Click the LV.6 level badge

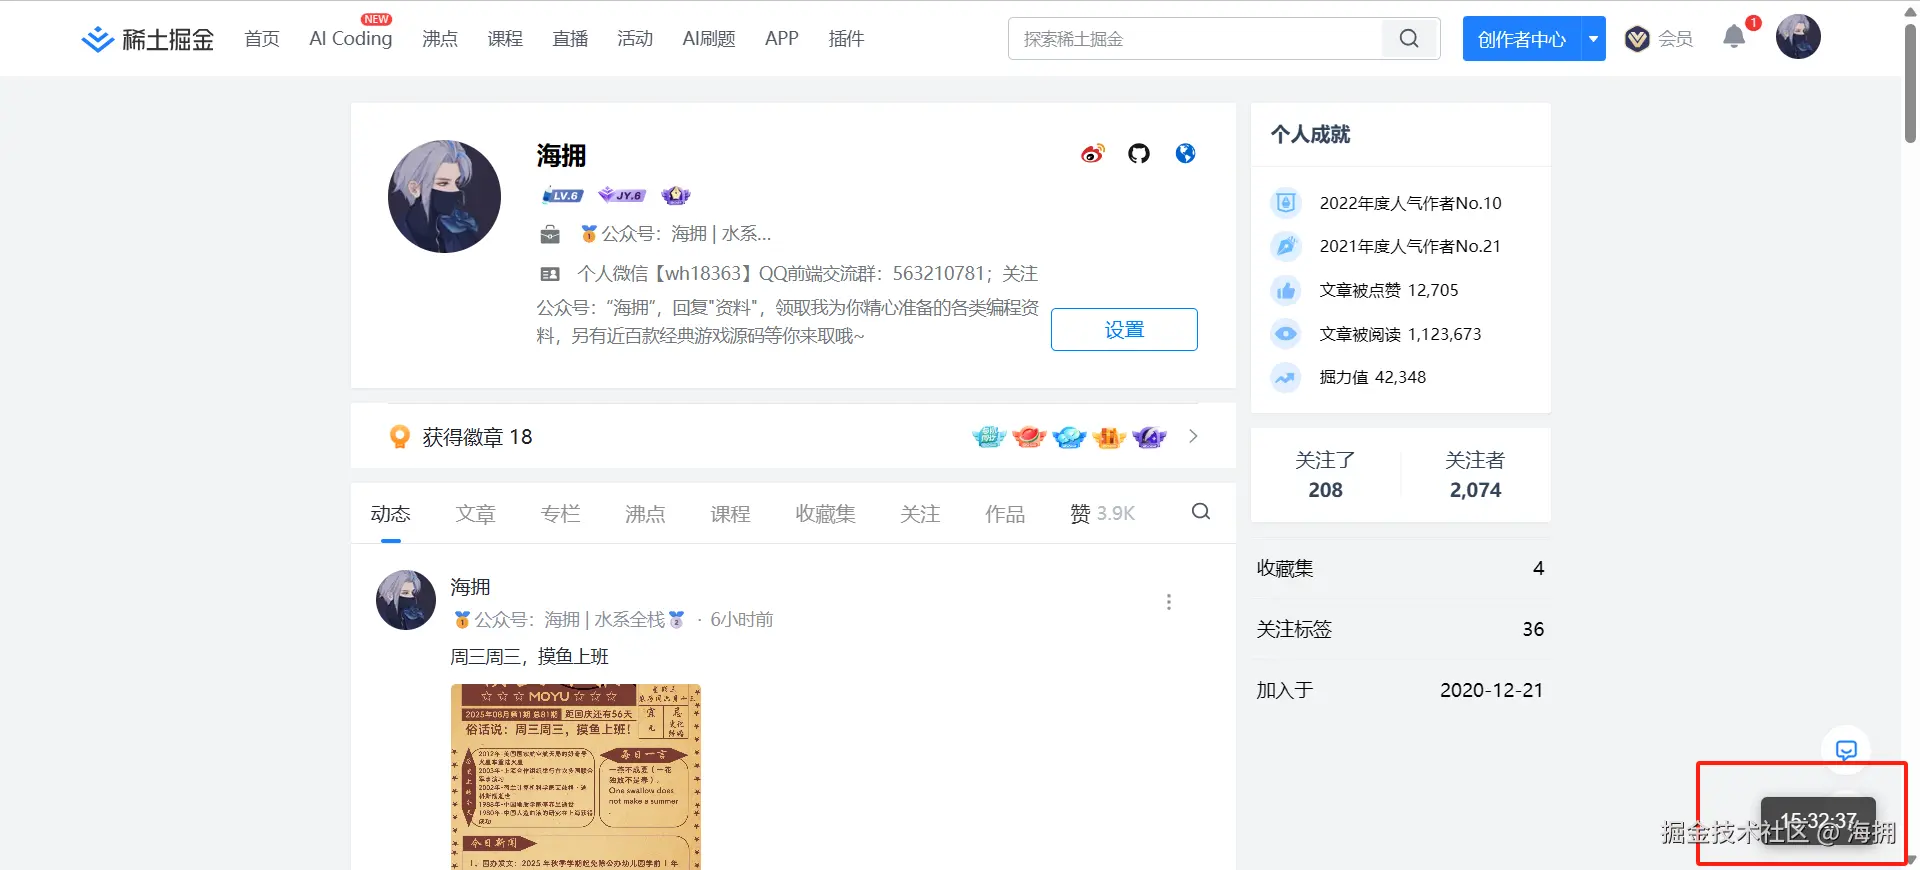pyautogui.click(x=563, y=195)
